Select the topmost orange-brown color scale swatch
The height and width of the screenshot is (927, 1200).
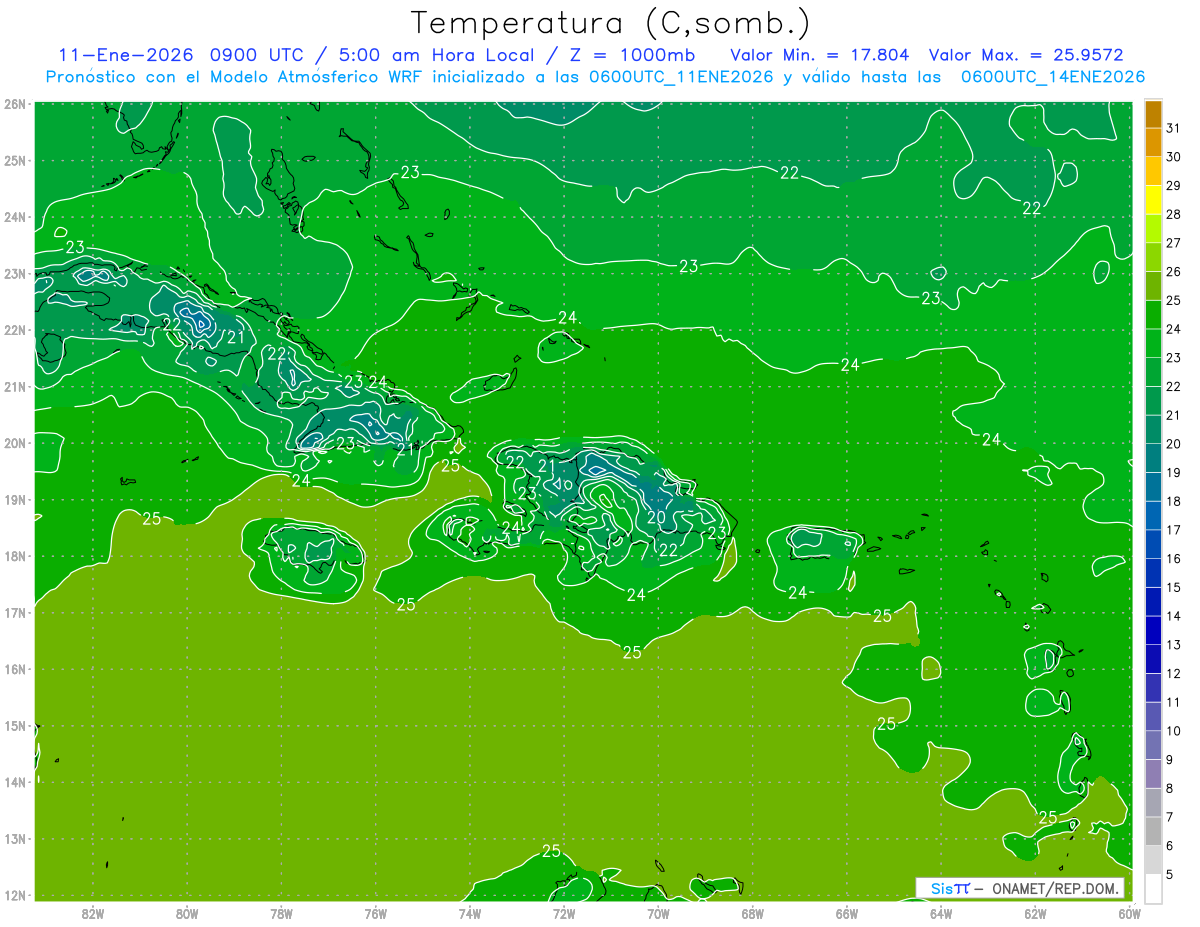coord(1153,114)
